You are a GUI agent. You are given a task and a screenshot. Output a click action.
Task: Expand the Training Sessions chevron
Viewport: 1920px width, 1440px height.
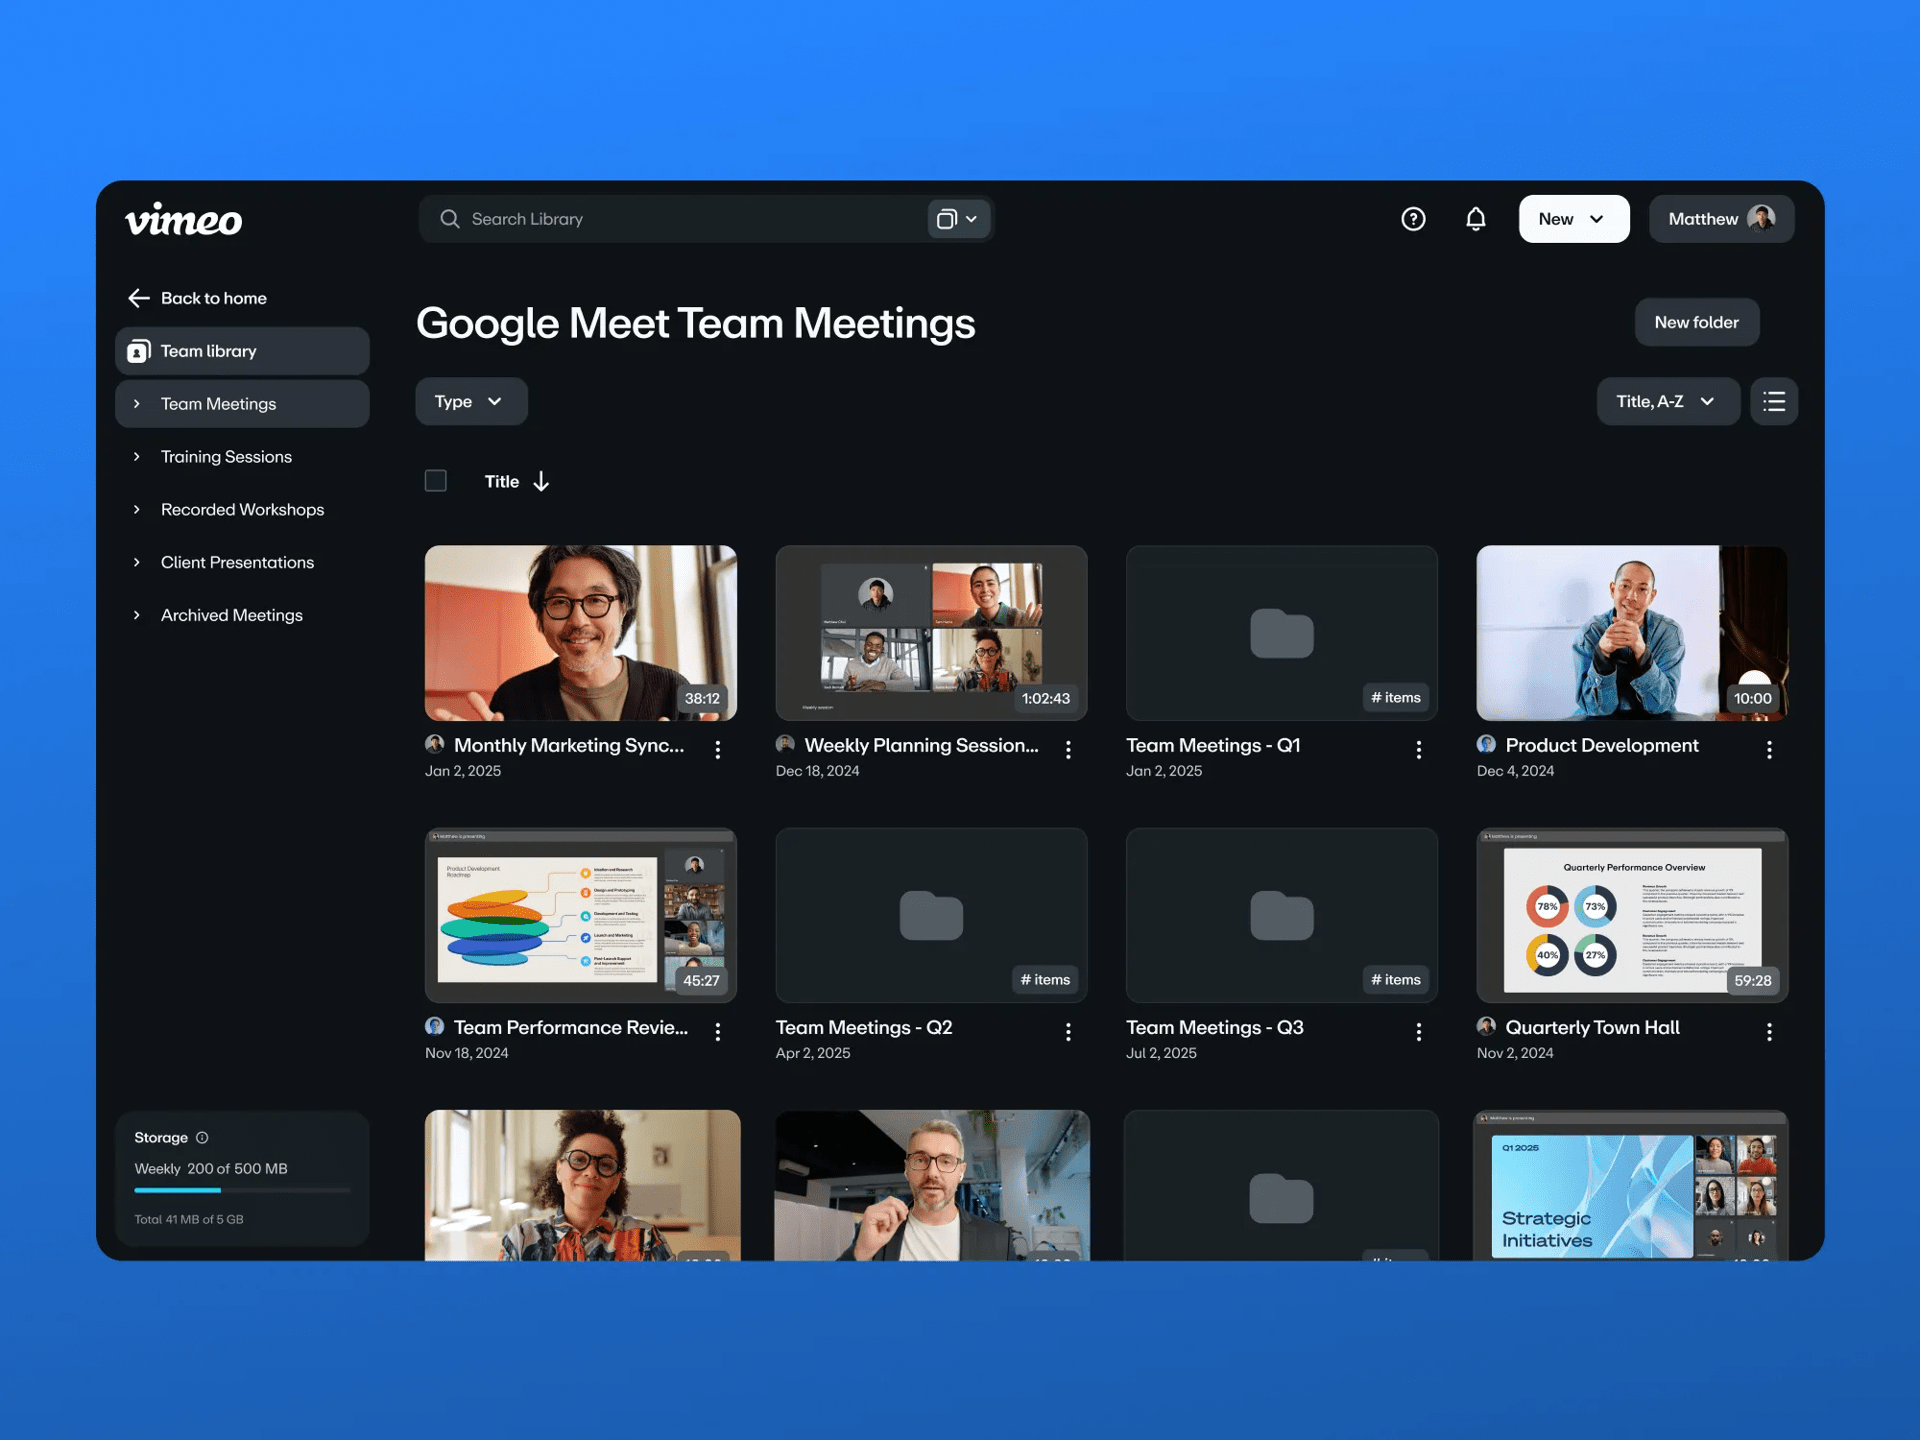137,457
